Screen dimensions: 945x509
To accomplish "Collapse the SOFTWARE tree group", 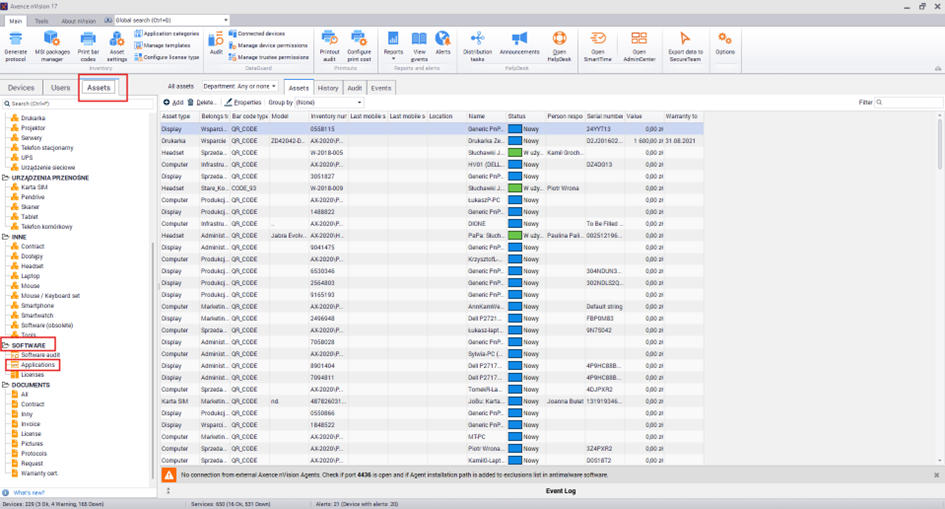I will pyautogui.click(x=5, y=345).
